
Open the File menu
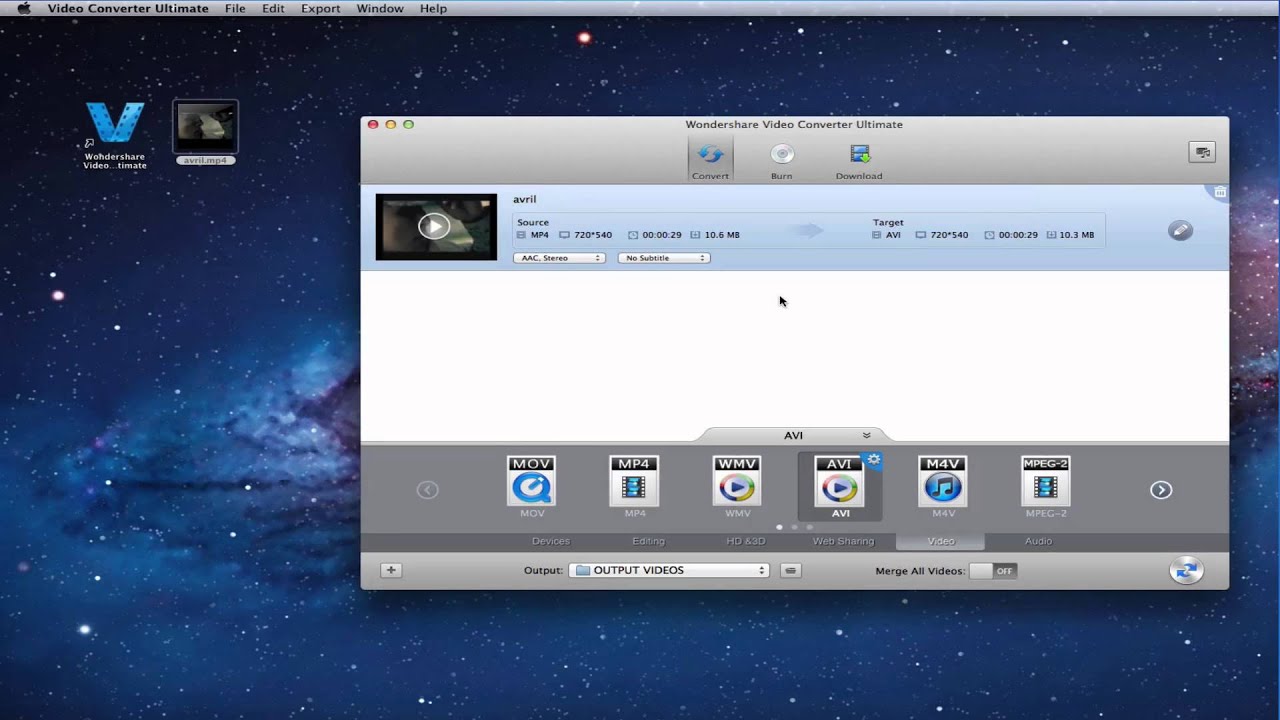click(235, 8)
